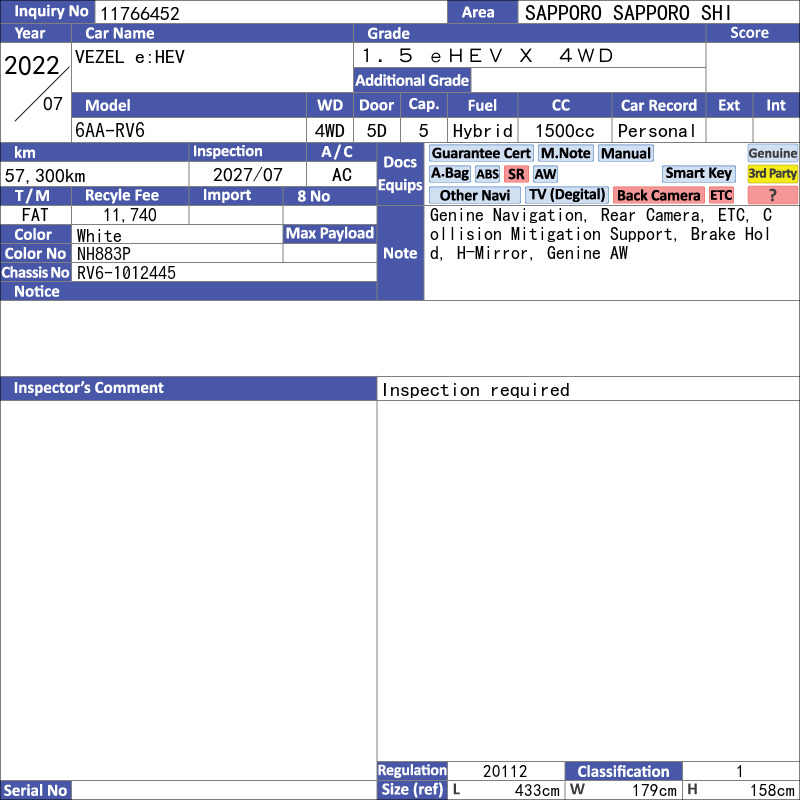
Task: Click the Serial No label
Action: pos(35,790)
